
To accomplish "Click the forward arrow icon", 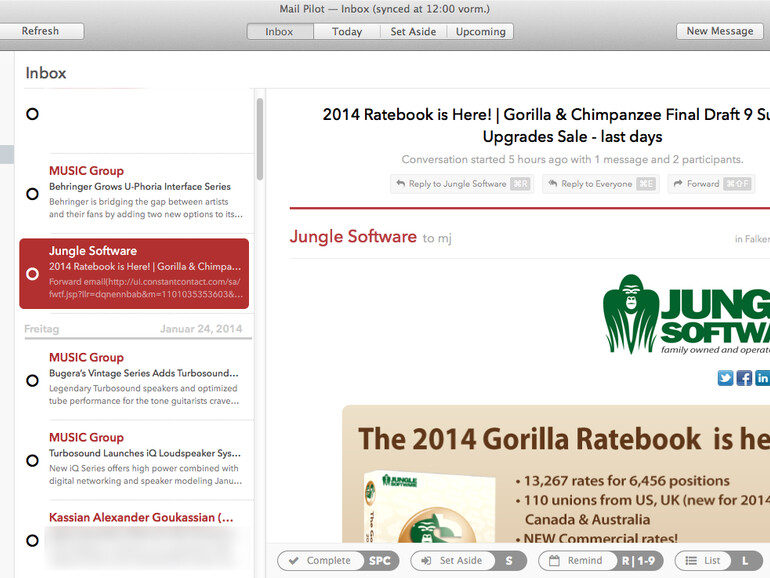I will [678, 183].
